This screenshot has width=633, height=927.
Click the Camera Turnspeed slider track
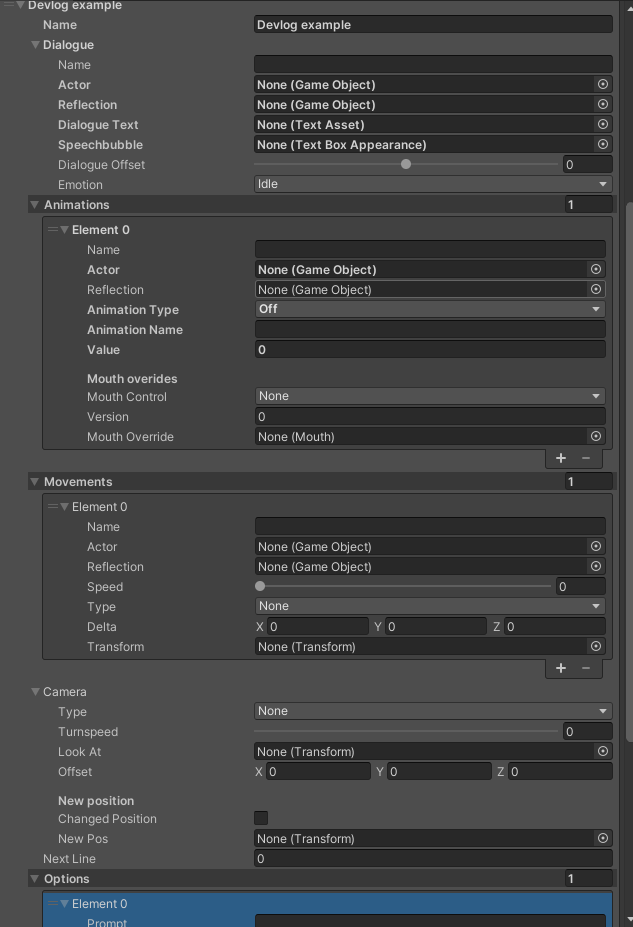tap(406, 731)
